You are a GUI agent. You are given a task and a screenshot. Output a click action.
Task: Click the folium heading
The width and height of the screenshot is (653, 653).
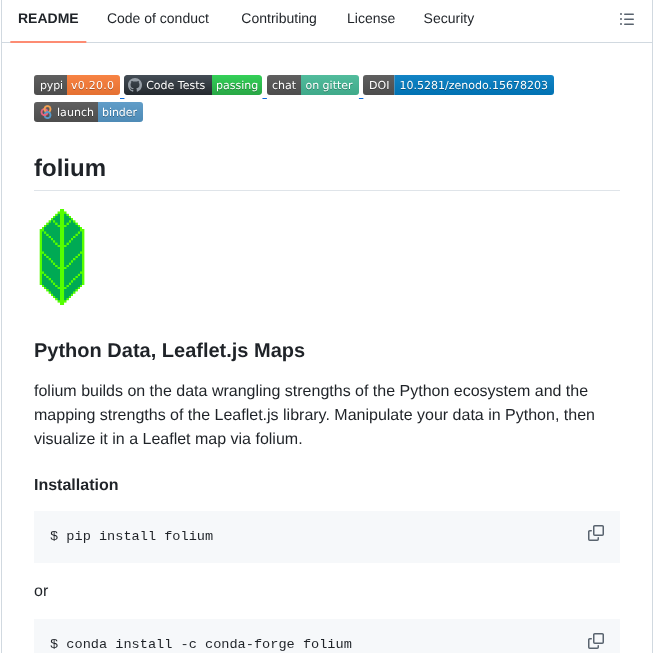pyautogui.click(x=70, y=168)
